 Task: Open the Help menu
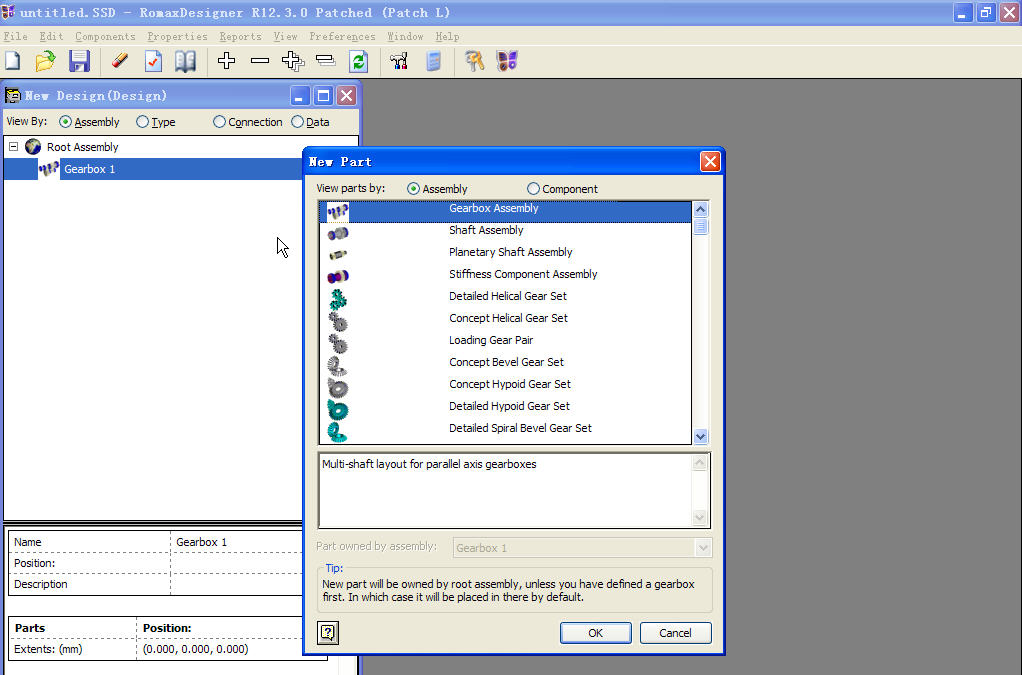(447, 36)
